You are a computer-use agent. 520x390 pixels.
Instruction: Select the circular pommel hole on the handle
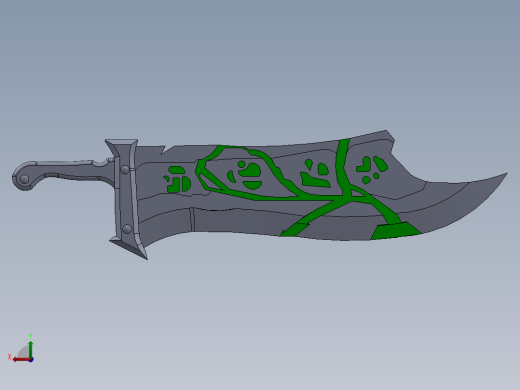(x=24, y=179)
